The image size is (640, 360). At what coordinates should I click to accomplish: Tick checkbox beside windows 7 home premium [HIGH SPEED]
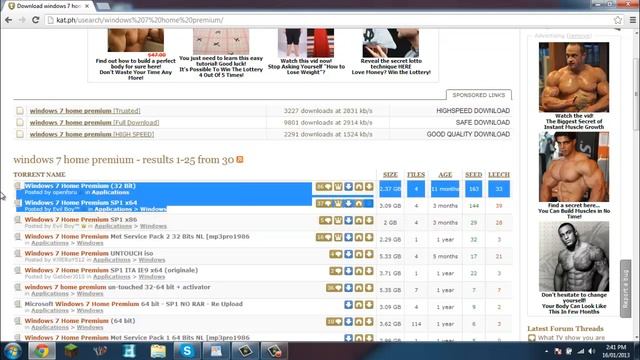pyautogui.click(x=20, y=134)
